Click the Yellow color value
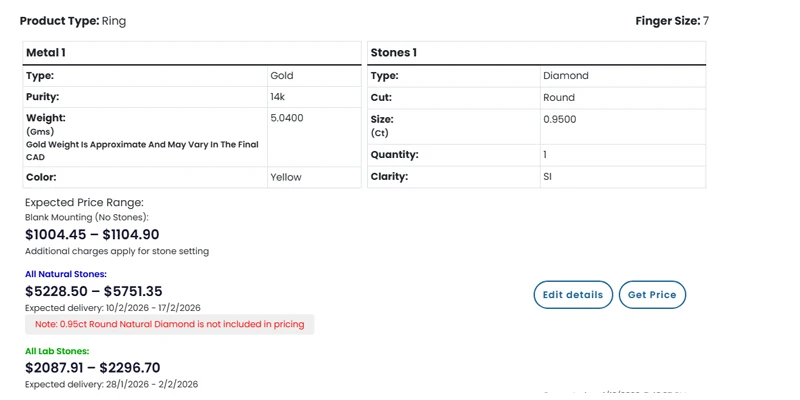 (286, 177)
